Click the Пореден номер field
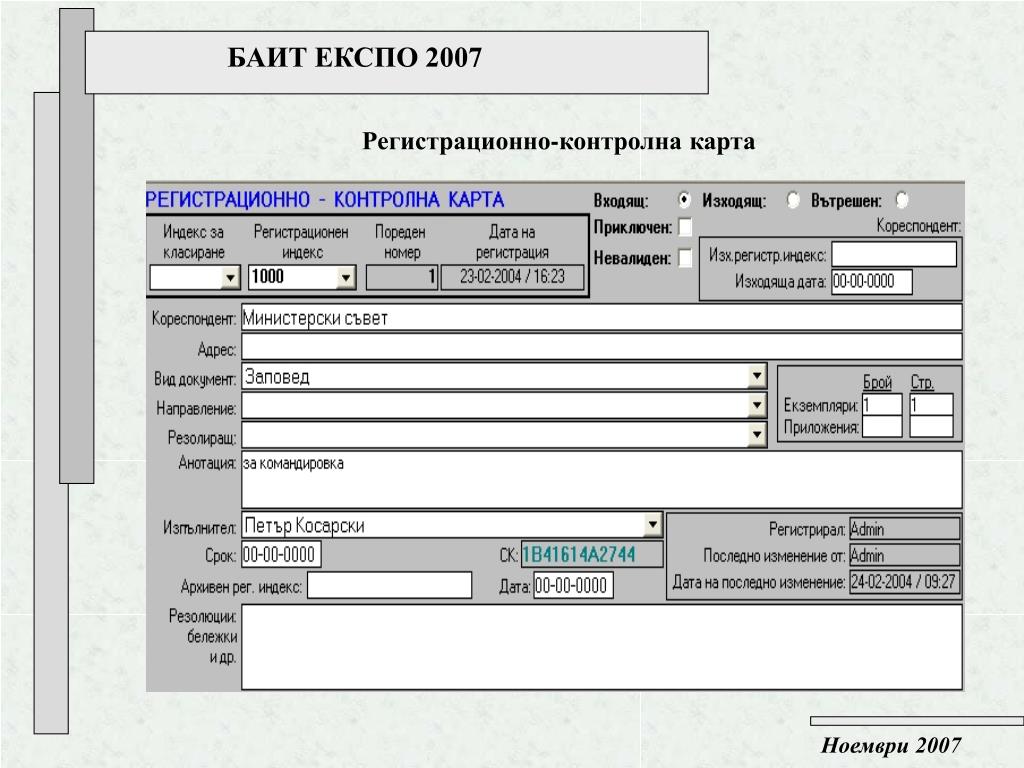Image resolution: width=1024 pixels, height=768 pixels. pos(402,277)
